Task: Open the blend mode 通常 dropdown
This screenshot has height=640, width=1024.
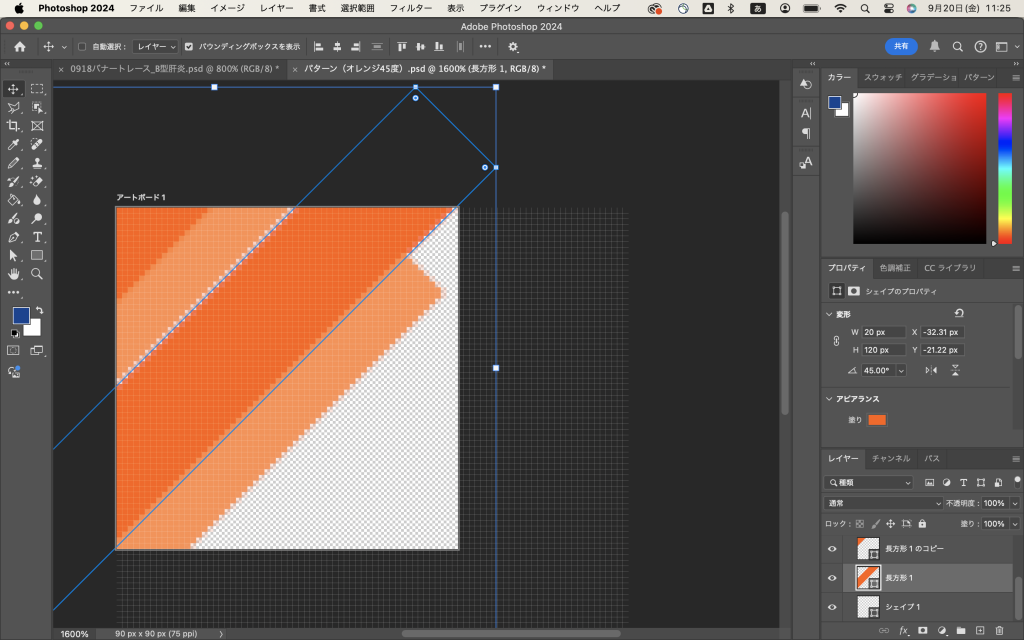Action: 883,503
